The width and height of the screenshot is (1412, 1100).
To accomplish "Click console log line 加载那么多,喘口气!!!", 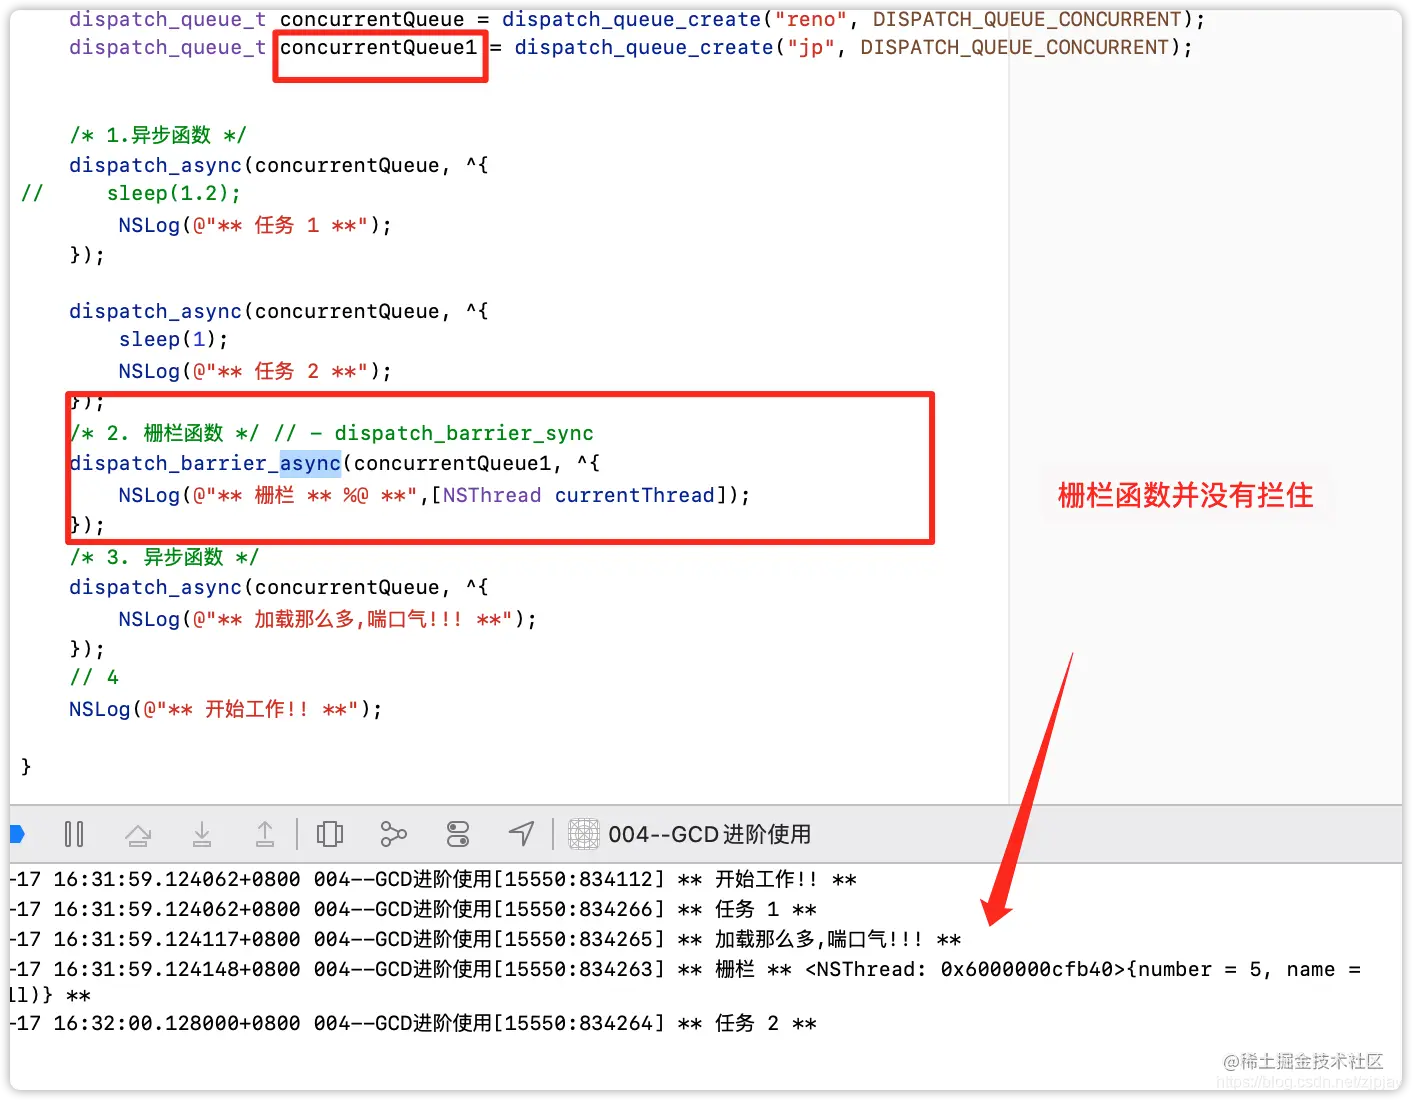I will (x=485, y=939).
